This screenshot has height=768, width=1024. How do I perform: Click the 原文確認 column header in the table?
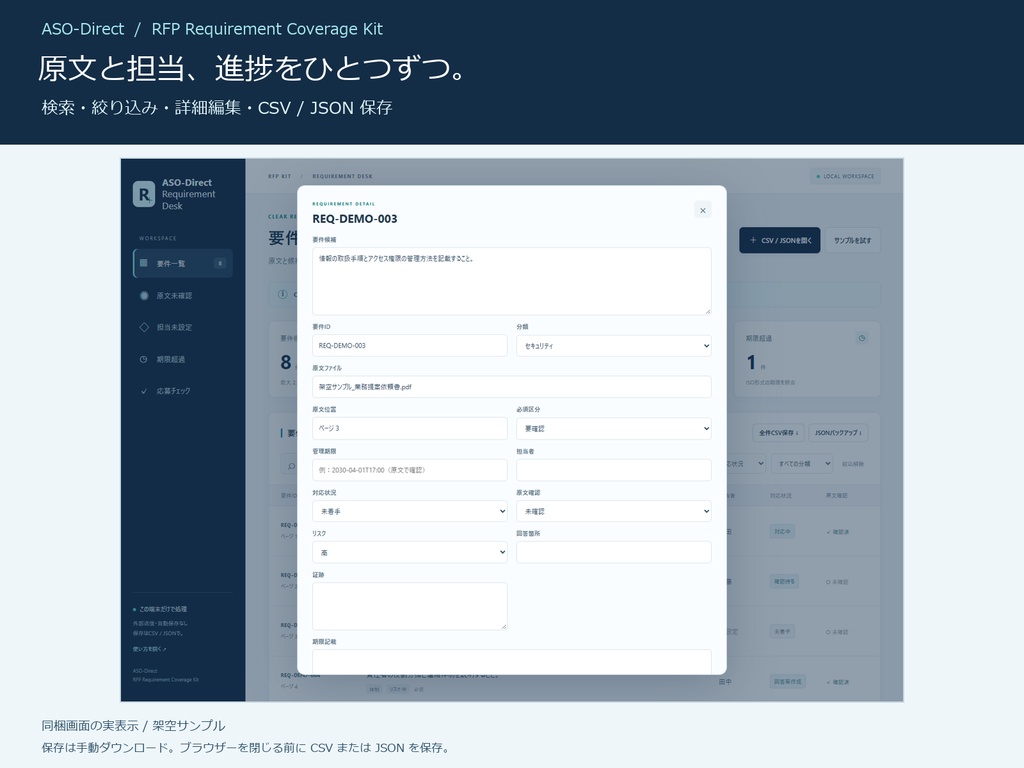[837, 496]
